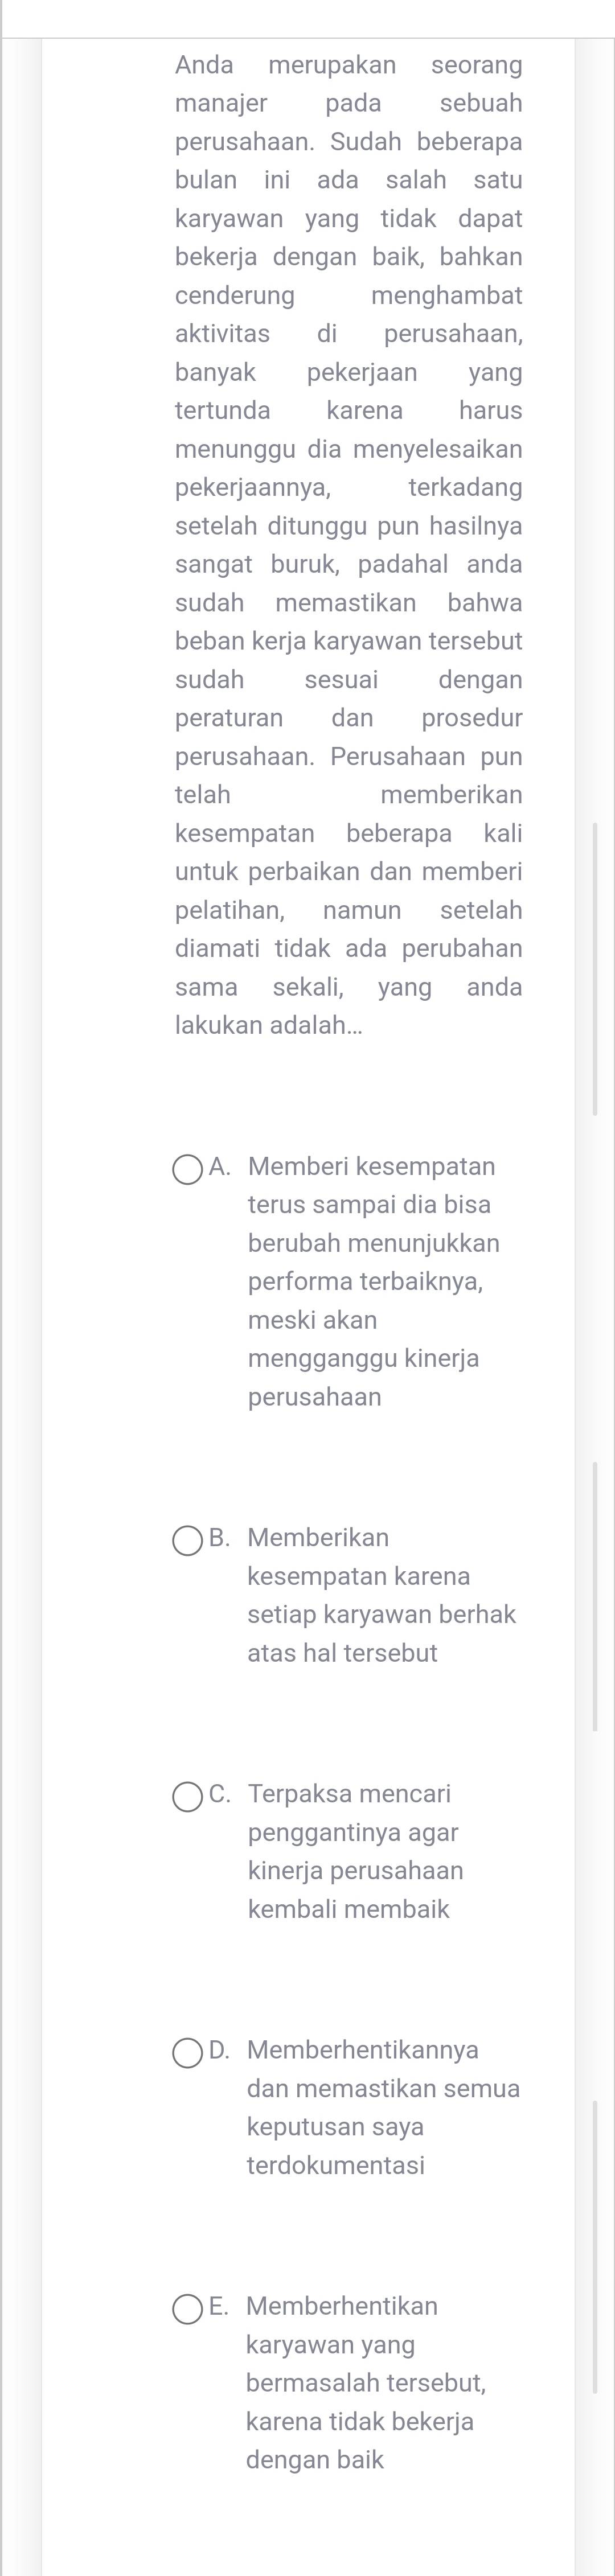Choose the option B radio button
This screenshot has height=2576, width=615.
[188, 1540]
